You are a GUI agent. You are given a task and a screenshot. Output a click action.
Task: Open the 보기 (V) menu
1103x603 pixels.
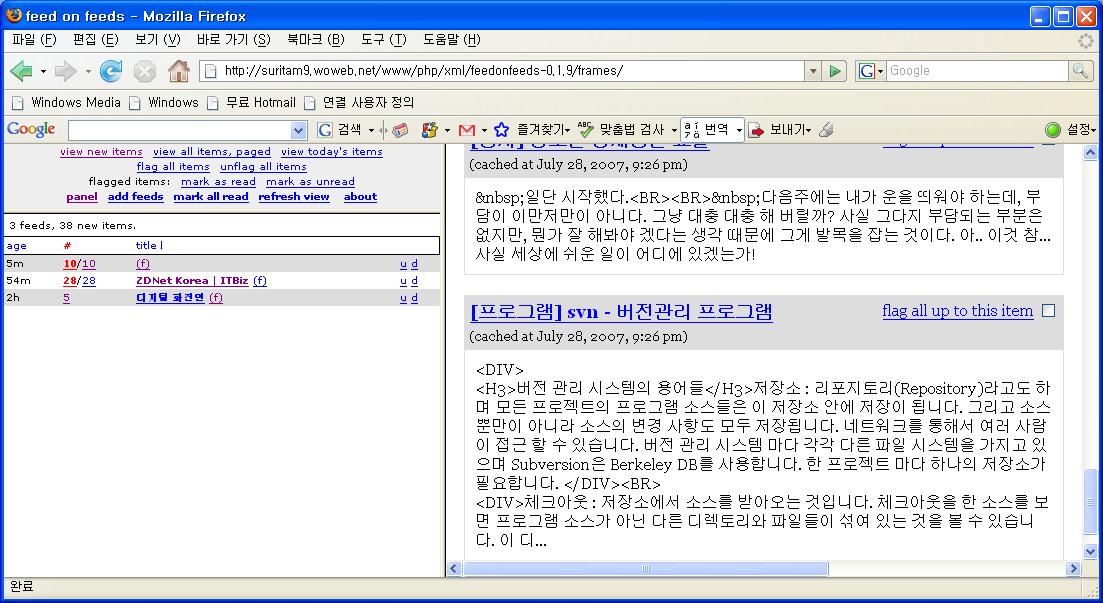click(158, 40)
